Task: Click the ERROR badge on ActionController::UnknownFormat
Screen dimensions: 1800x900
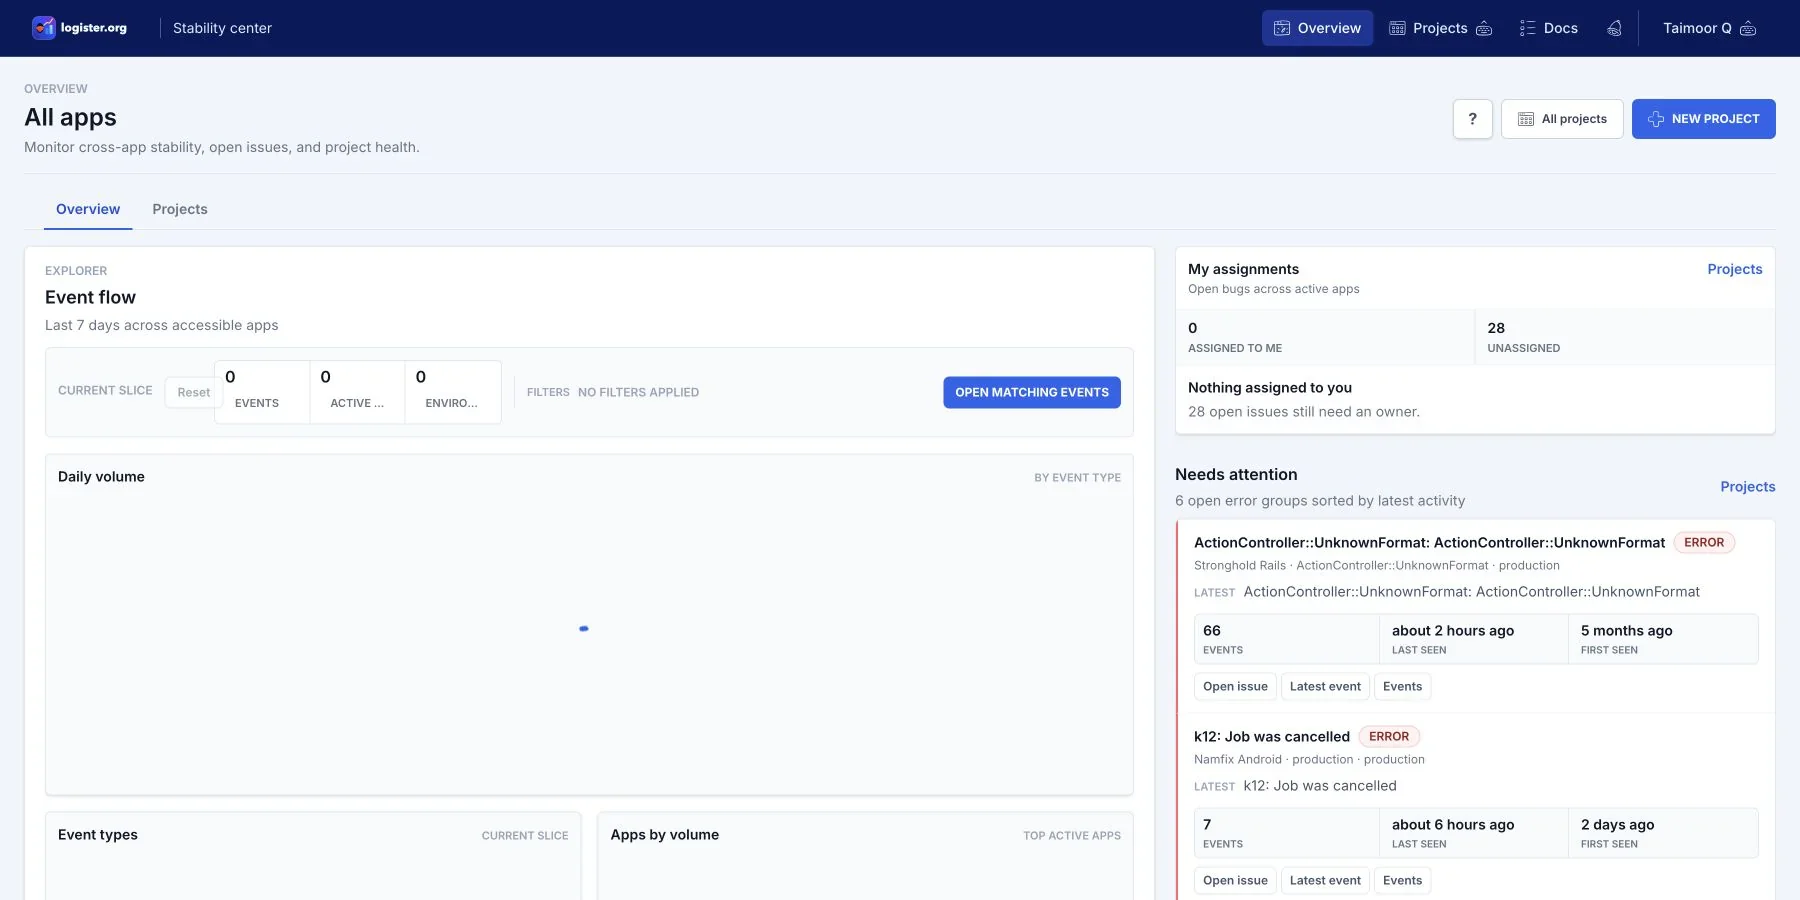Action: click(x=1704, y=542)
